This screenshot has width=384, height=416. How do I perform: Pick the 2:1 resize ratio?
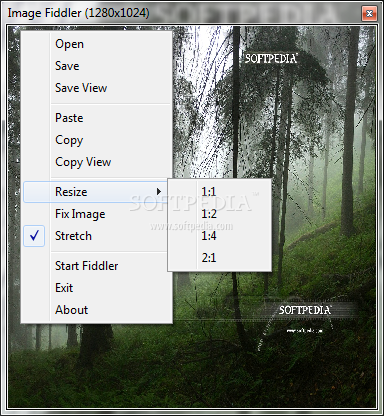coord(220,258)
